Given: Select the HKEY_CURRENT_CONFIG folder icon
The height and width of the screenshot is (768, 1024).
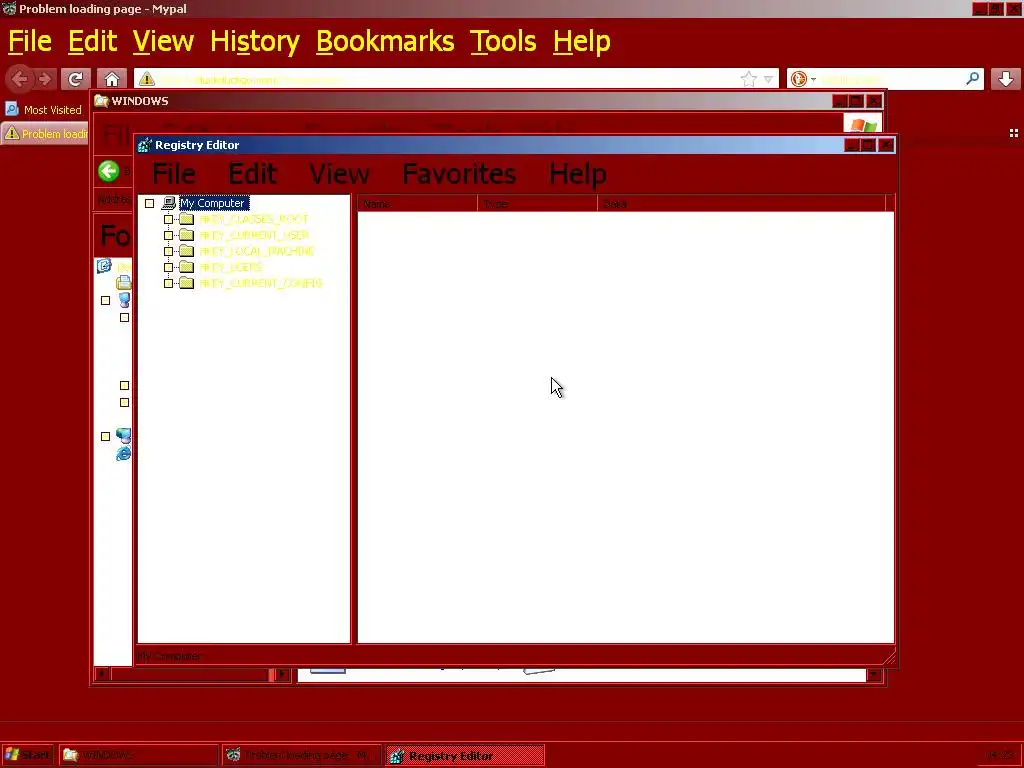Looking at the screenshot, I should click(x=187, y=283).
